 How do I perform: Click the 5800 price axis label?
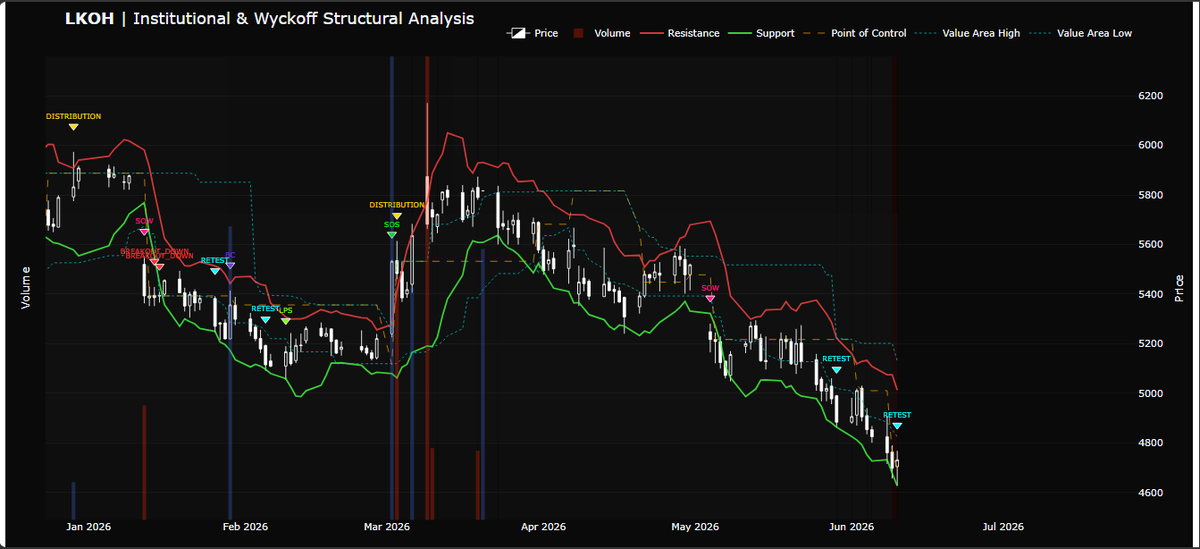coord(1150,195)
